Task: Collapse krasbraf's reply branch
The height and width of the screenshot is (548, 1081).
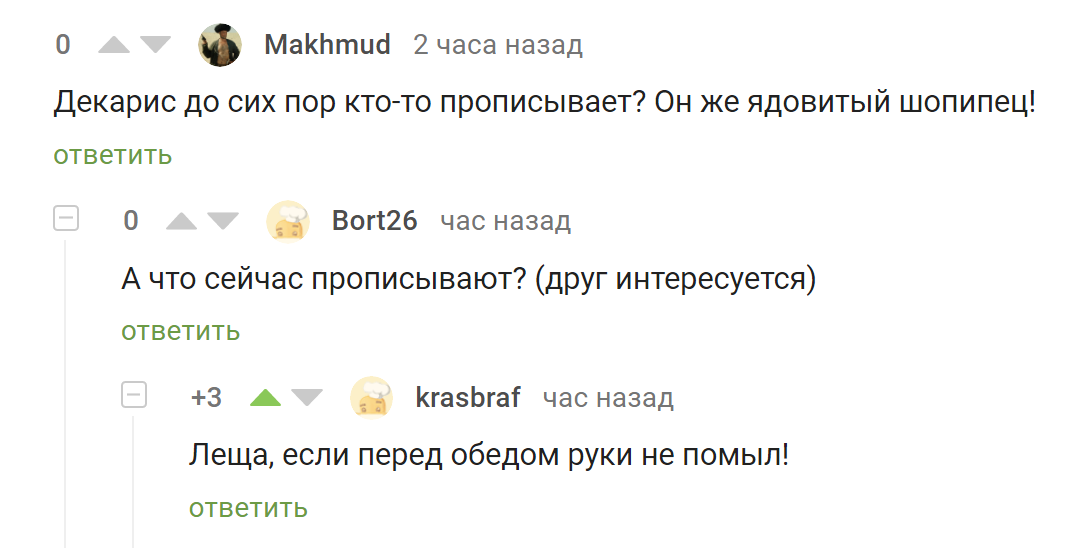Action: click(134, 395)
